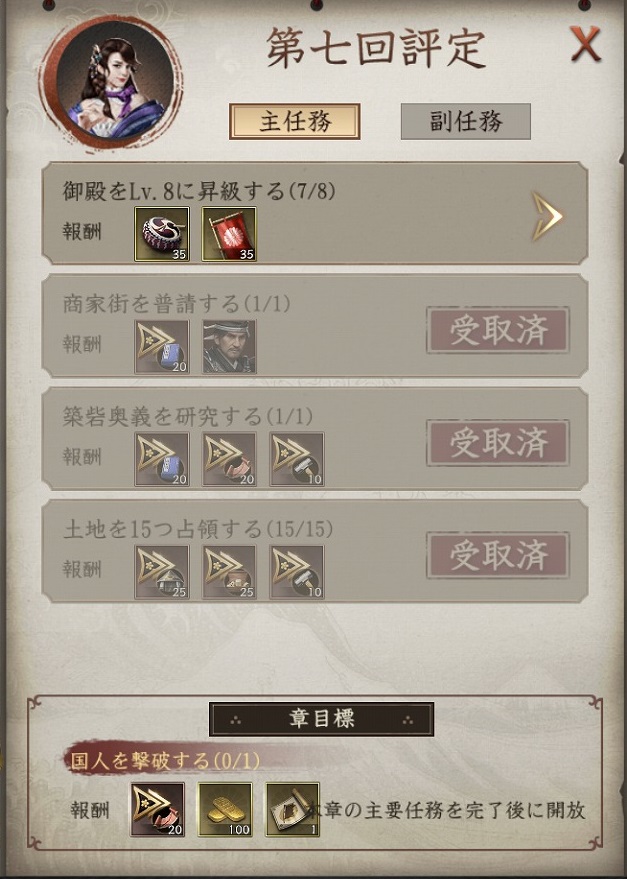Screen dimensions: 627x879
Task: Select the samurai general reward portrait
Action: (229, 346)
